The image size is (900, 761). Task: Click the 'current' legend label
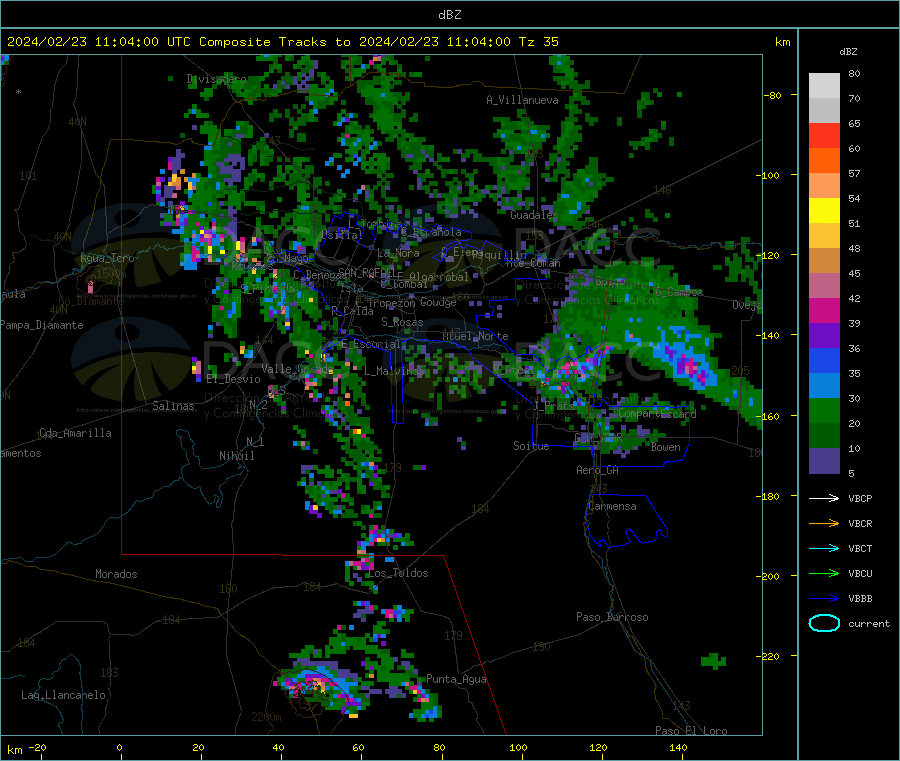(x=869, y=623)
